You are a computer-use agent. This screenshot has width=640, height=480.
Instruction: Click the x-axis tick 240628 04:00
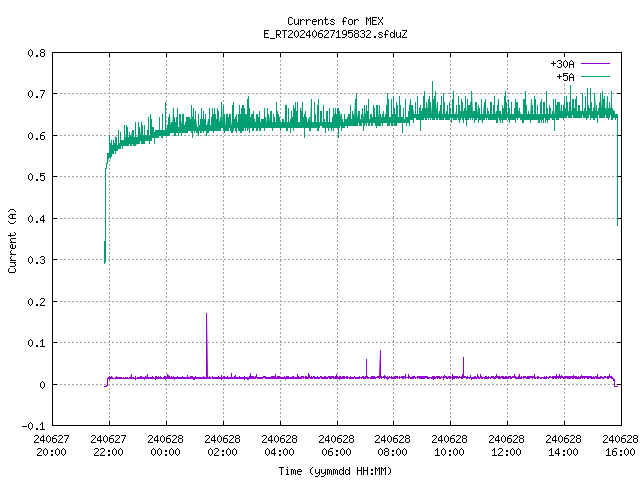pos(279,445)
